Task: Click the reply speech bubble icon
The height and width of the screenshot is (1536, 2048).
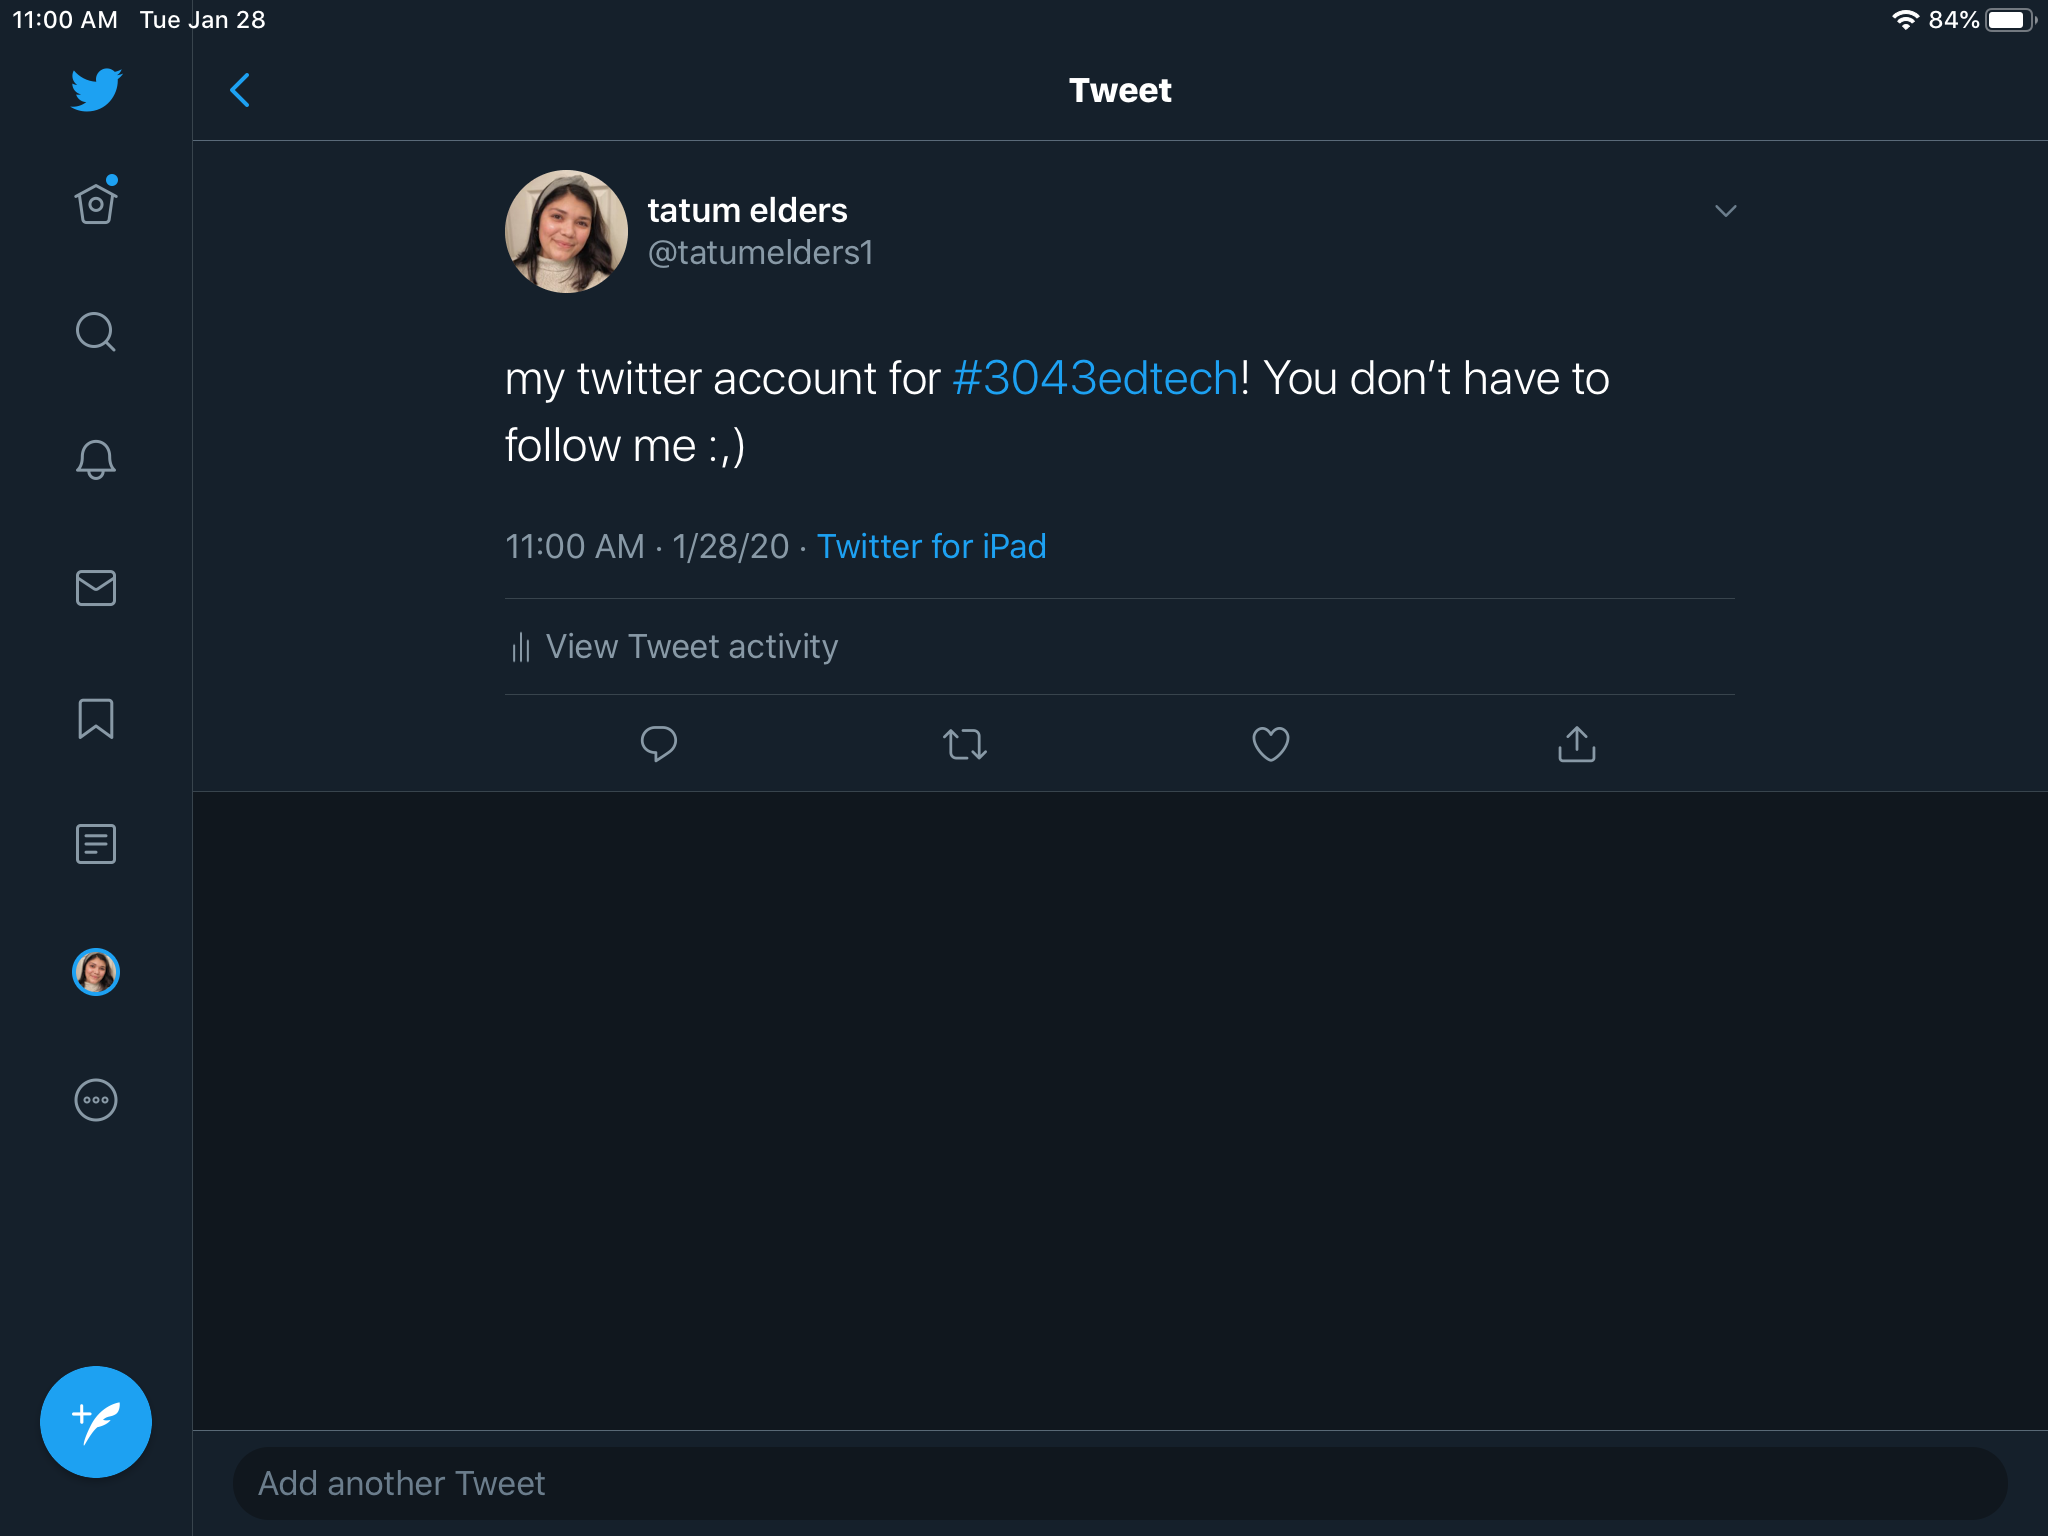Action: (658, 744)
